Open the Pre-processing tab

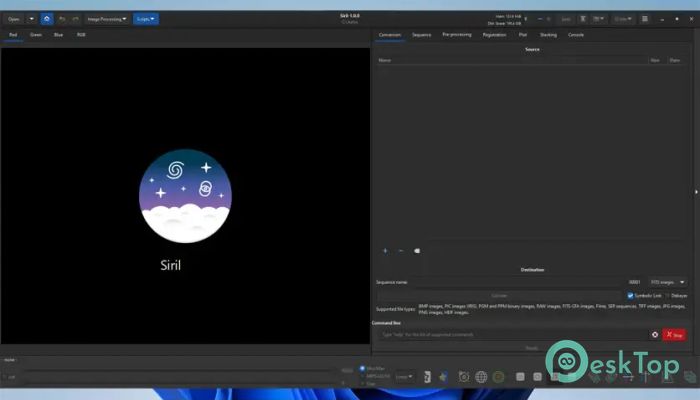pyautogui.click(x=457, y=35)
